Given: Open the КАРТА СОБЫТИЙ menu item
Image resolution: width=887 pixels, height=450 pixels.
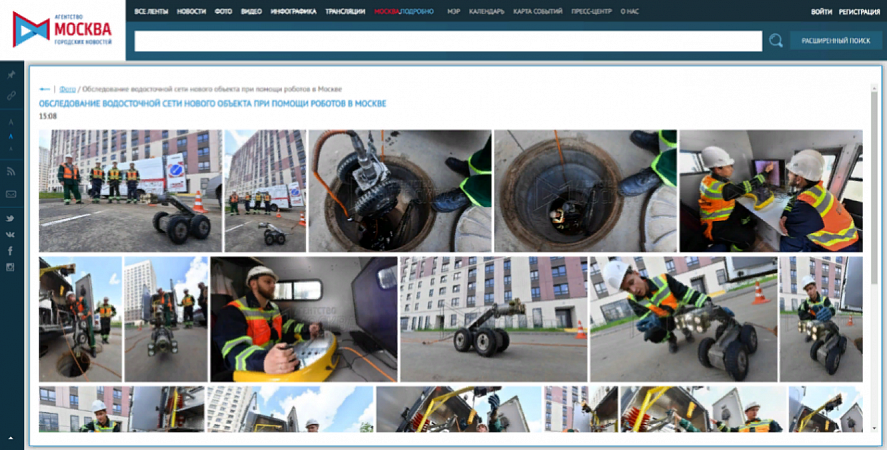Looking at the screenshot, I should [538, 11].
